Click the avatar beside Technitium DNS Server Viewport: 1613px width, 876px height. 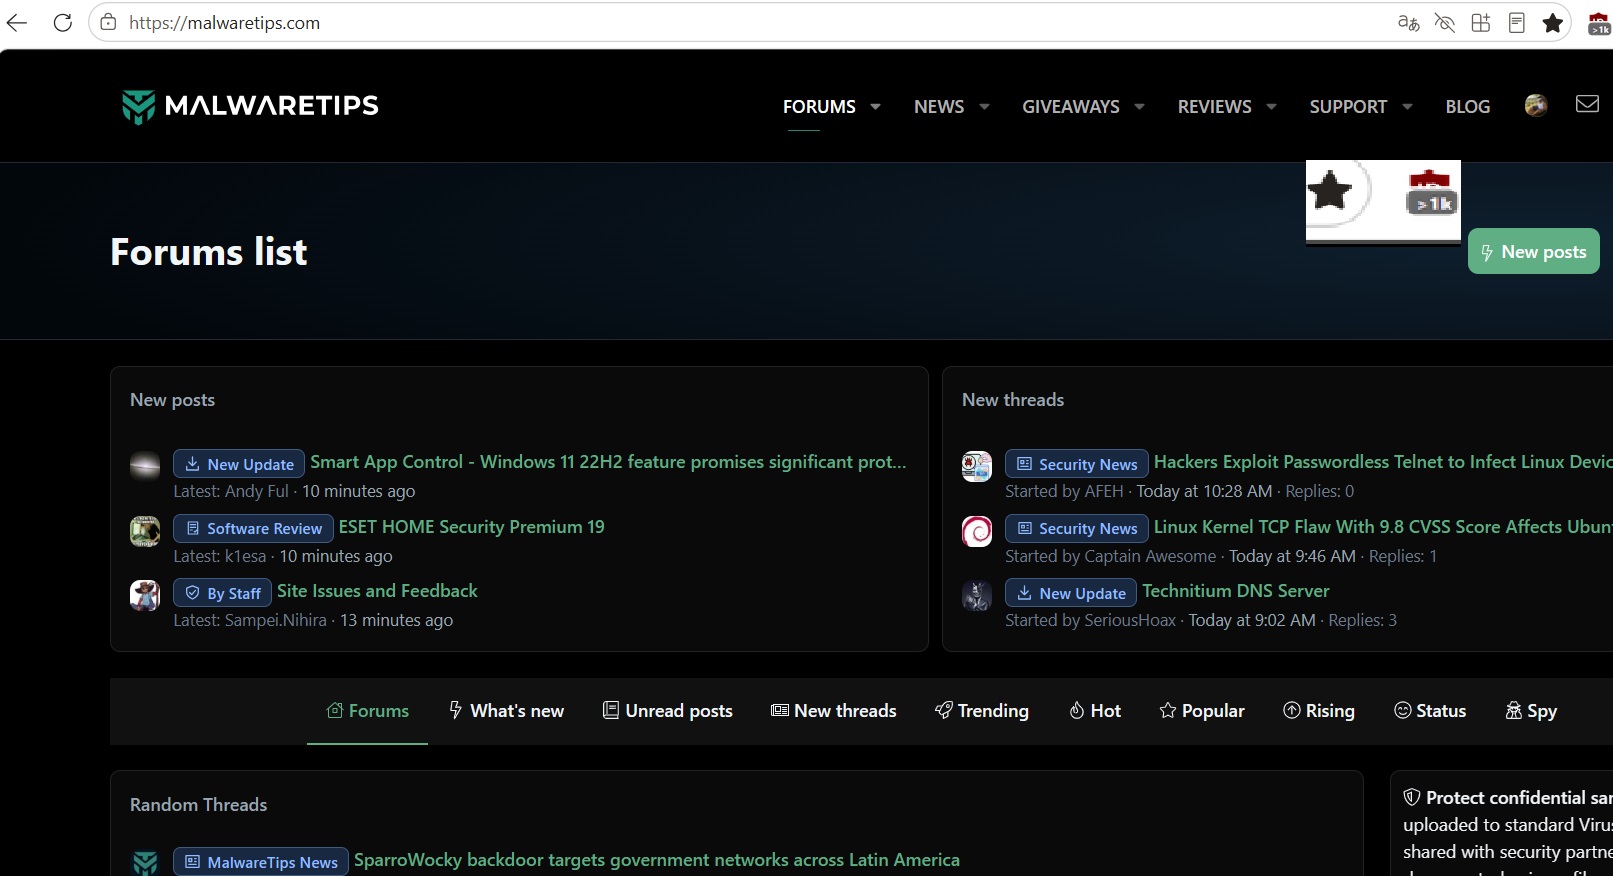point(977,595)
